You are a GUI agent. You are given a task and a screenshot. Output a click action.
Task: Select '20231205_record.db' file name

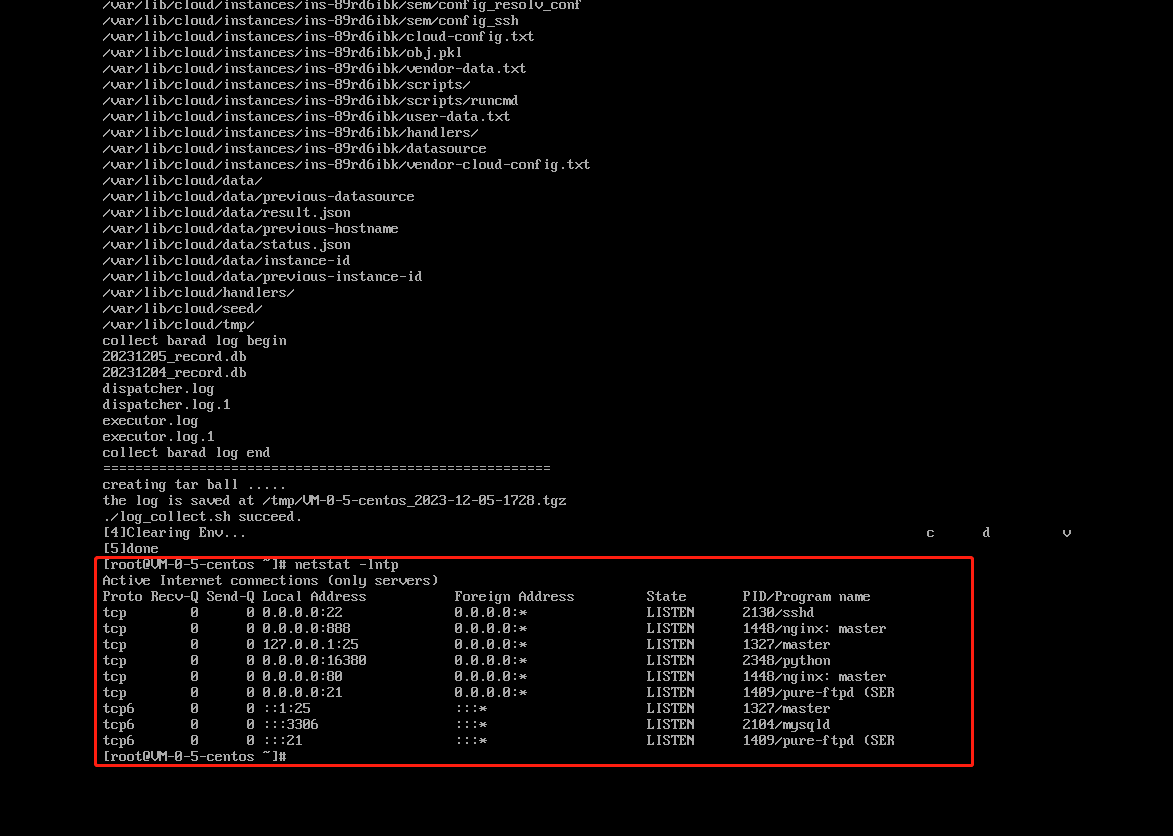(x=174, y=357)
